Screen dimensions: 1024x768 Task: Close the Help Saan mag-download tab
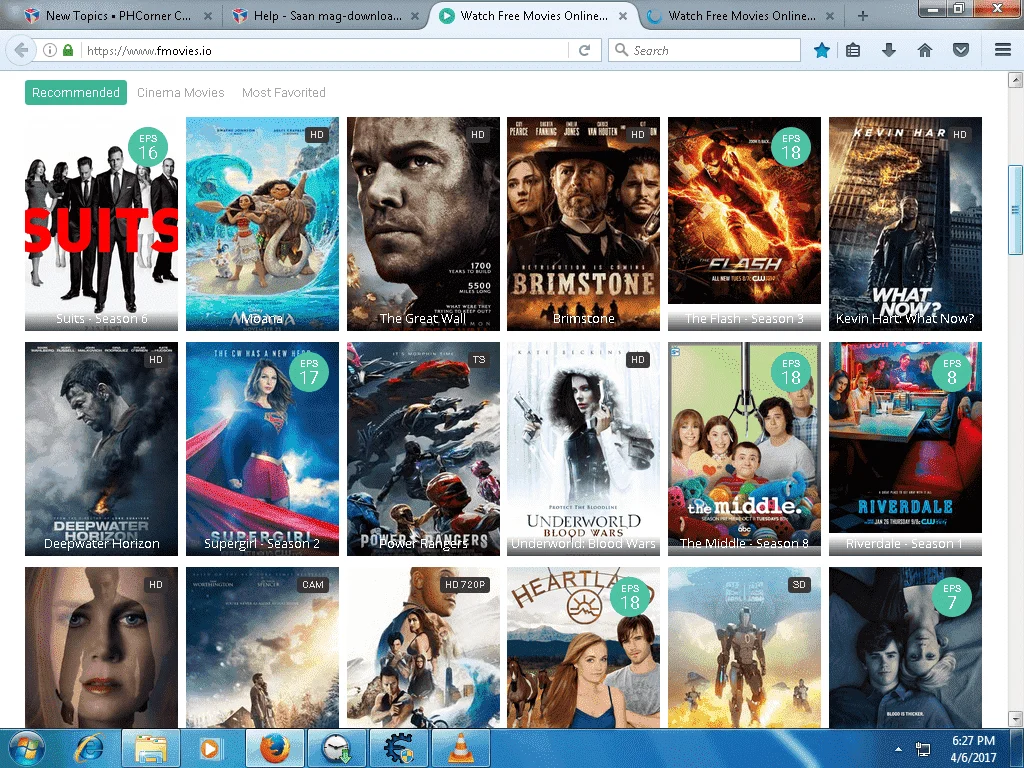[415, 16]
